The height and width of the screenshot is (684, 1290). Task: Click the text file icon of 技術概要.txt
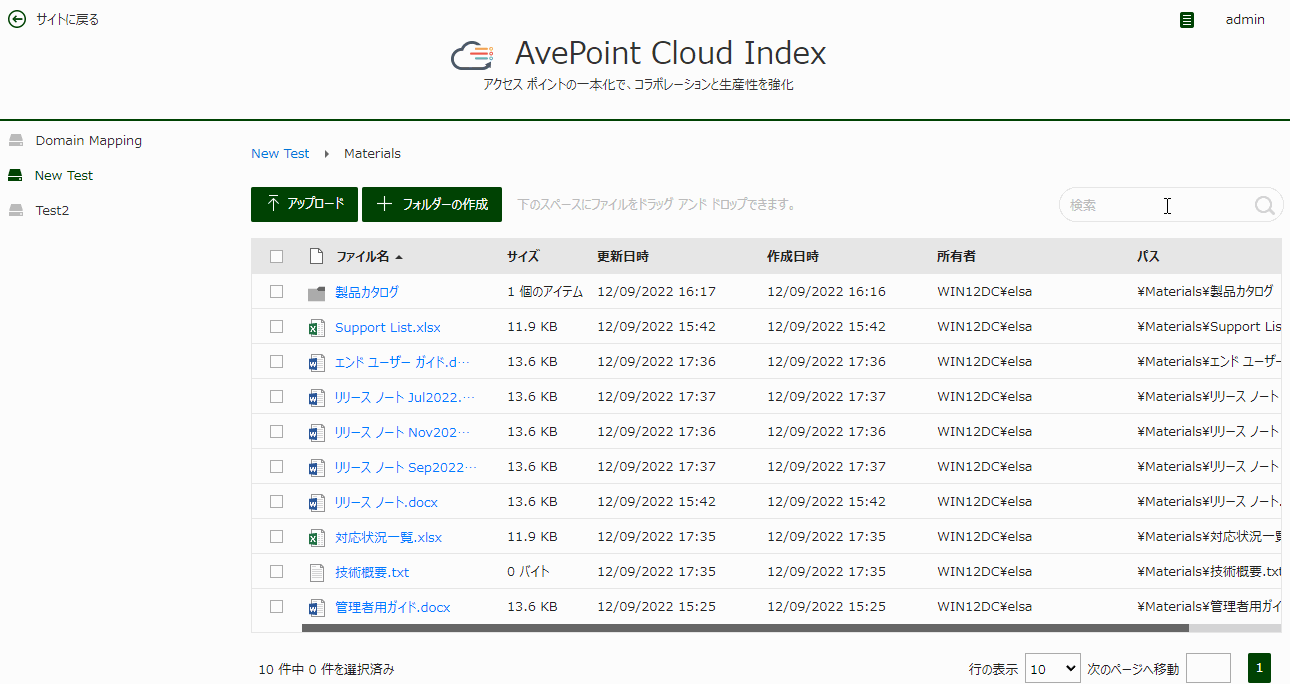(316, 572)
